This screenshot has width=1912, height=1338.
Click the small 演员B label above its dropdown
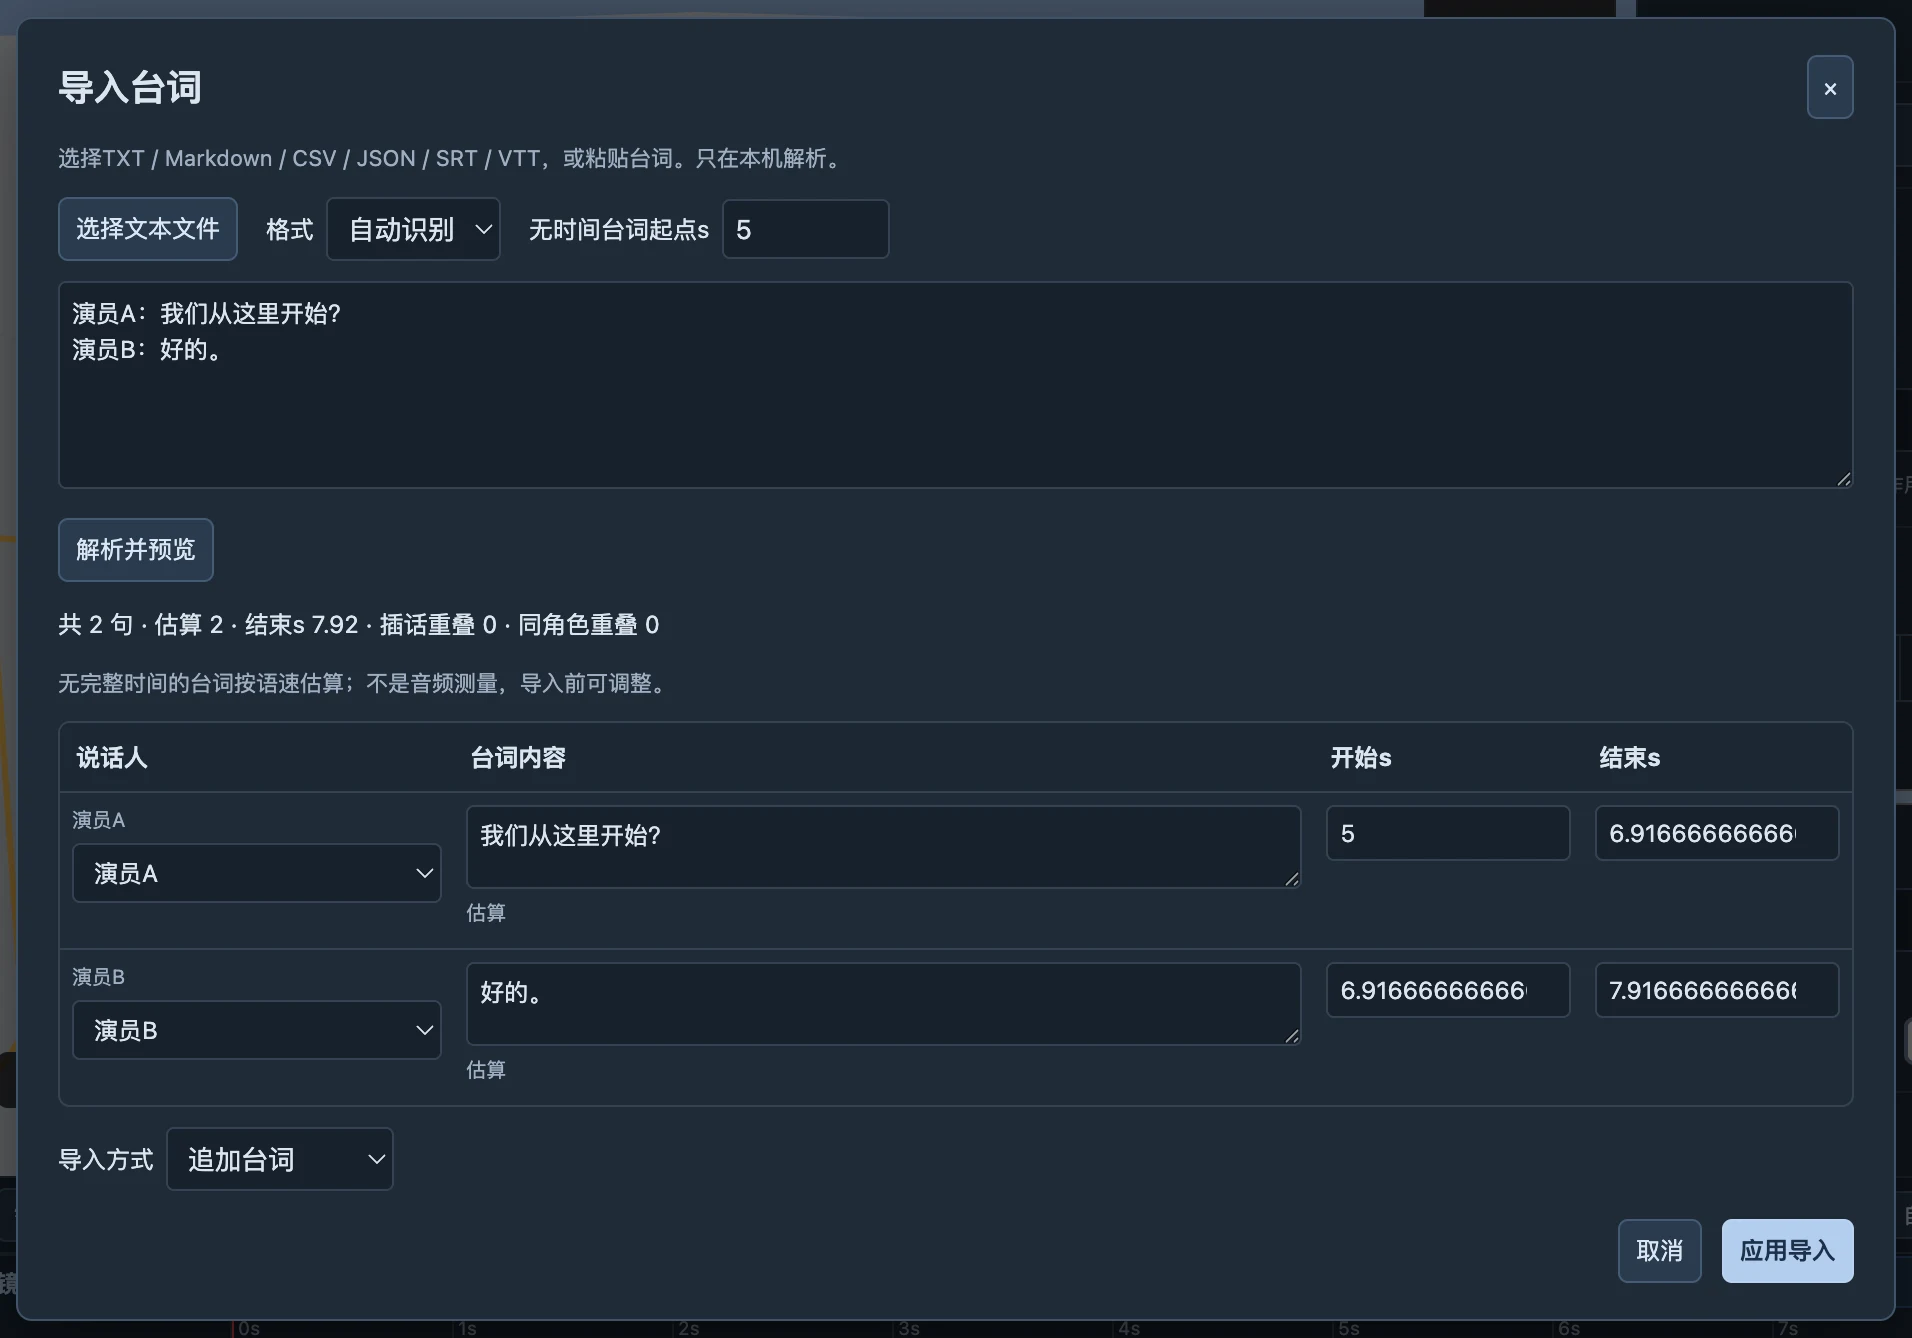[99, 977]
